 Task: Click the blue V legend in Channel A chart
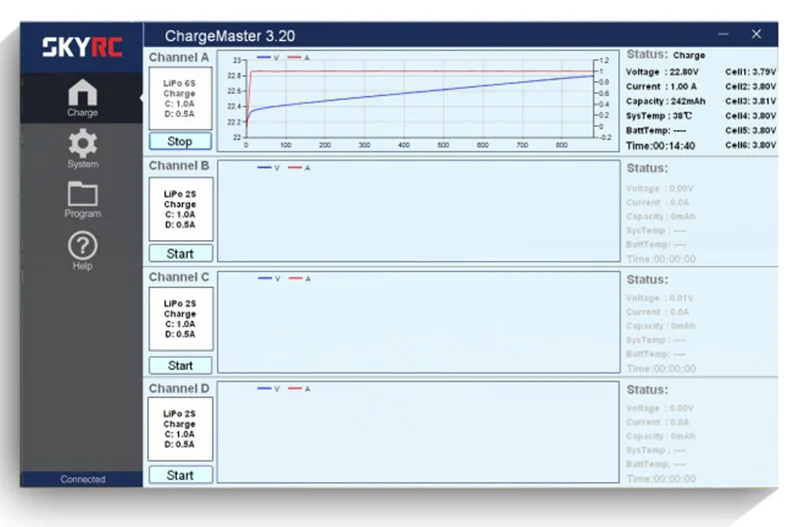click(268, 58)
